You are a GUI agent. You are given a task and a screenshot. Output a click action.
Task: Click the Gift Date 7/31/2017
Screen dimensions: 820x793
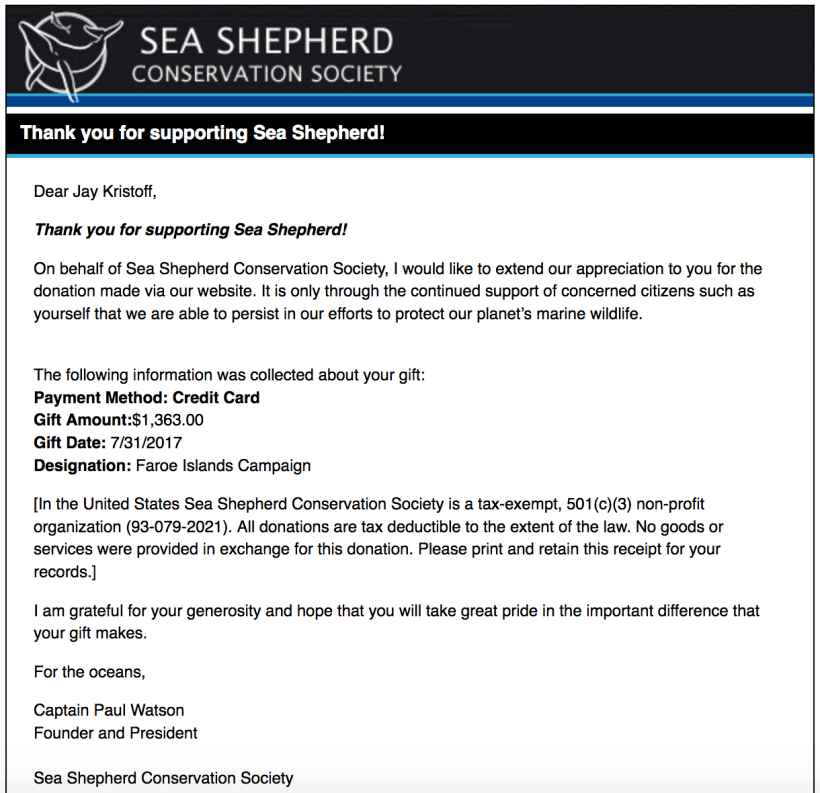146,442
